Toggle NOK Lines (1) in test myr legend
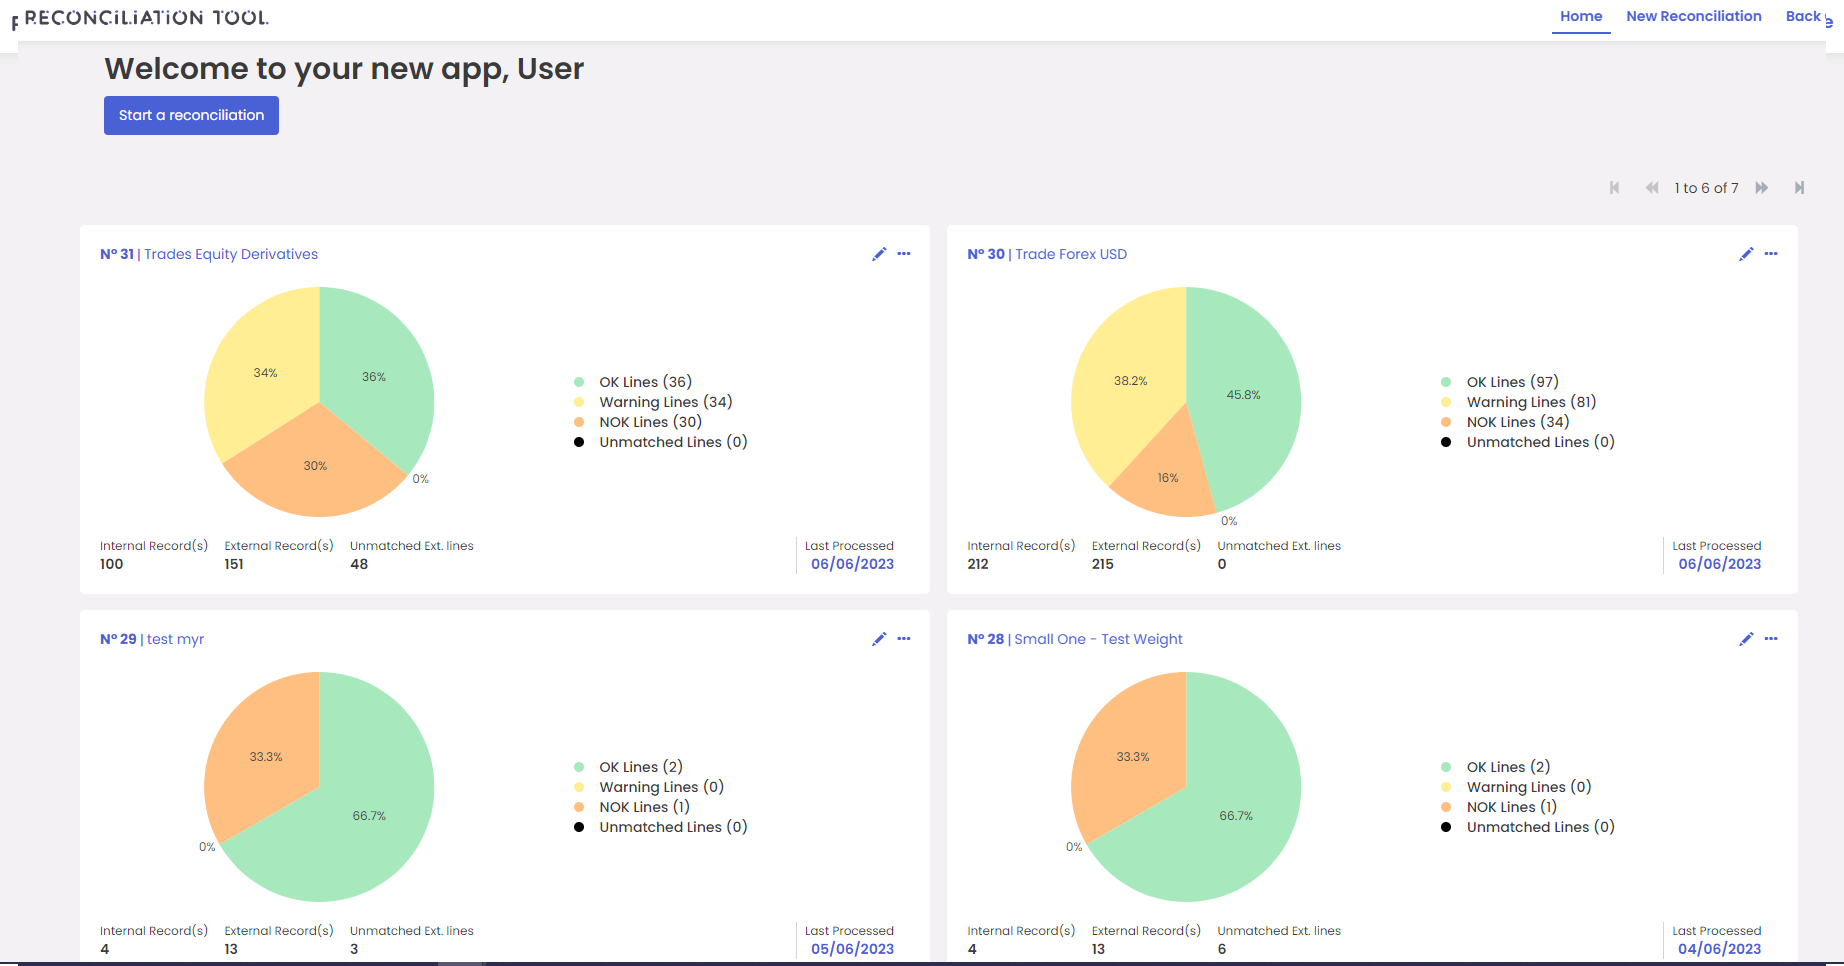This screenshot has height=966, width=1844. click(644, 807)
